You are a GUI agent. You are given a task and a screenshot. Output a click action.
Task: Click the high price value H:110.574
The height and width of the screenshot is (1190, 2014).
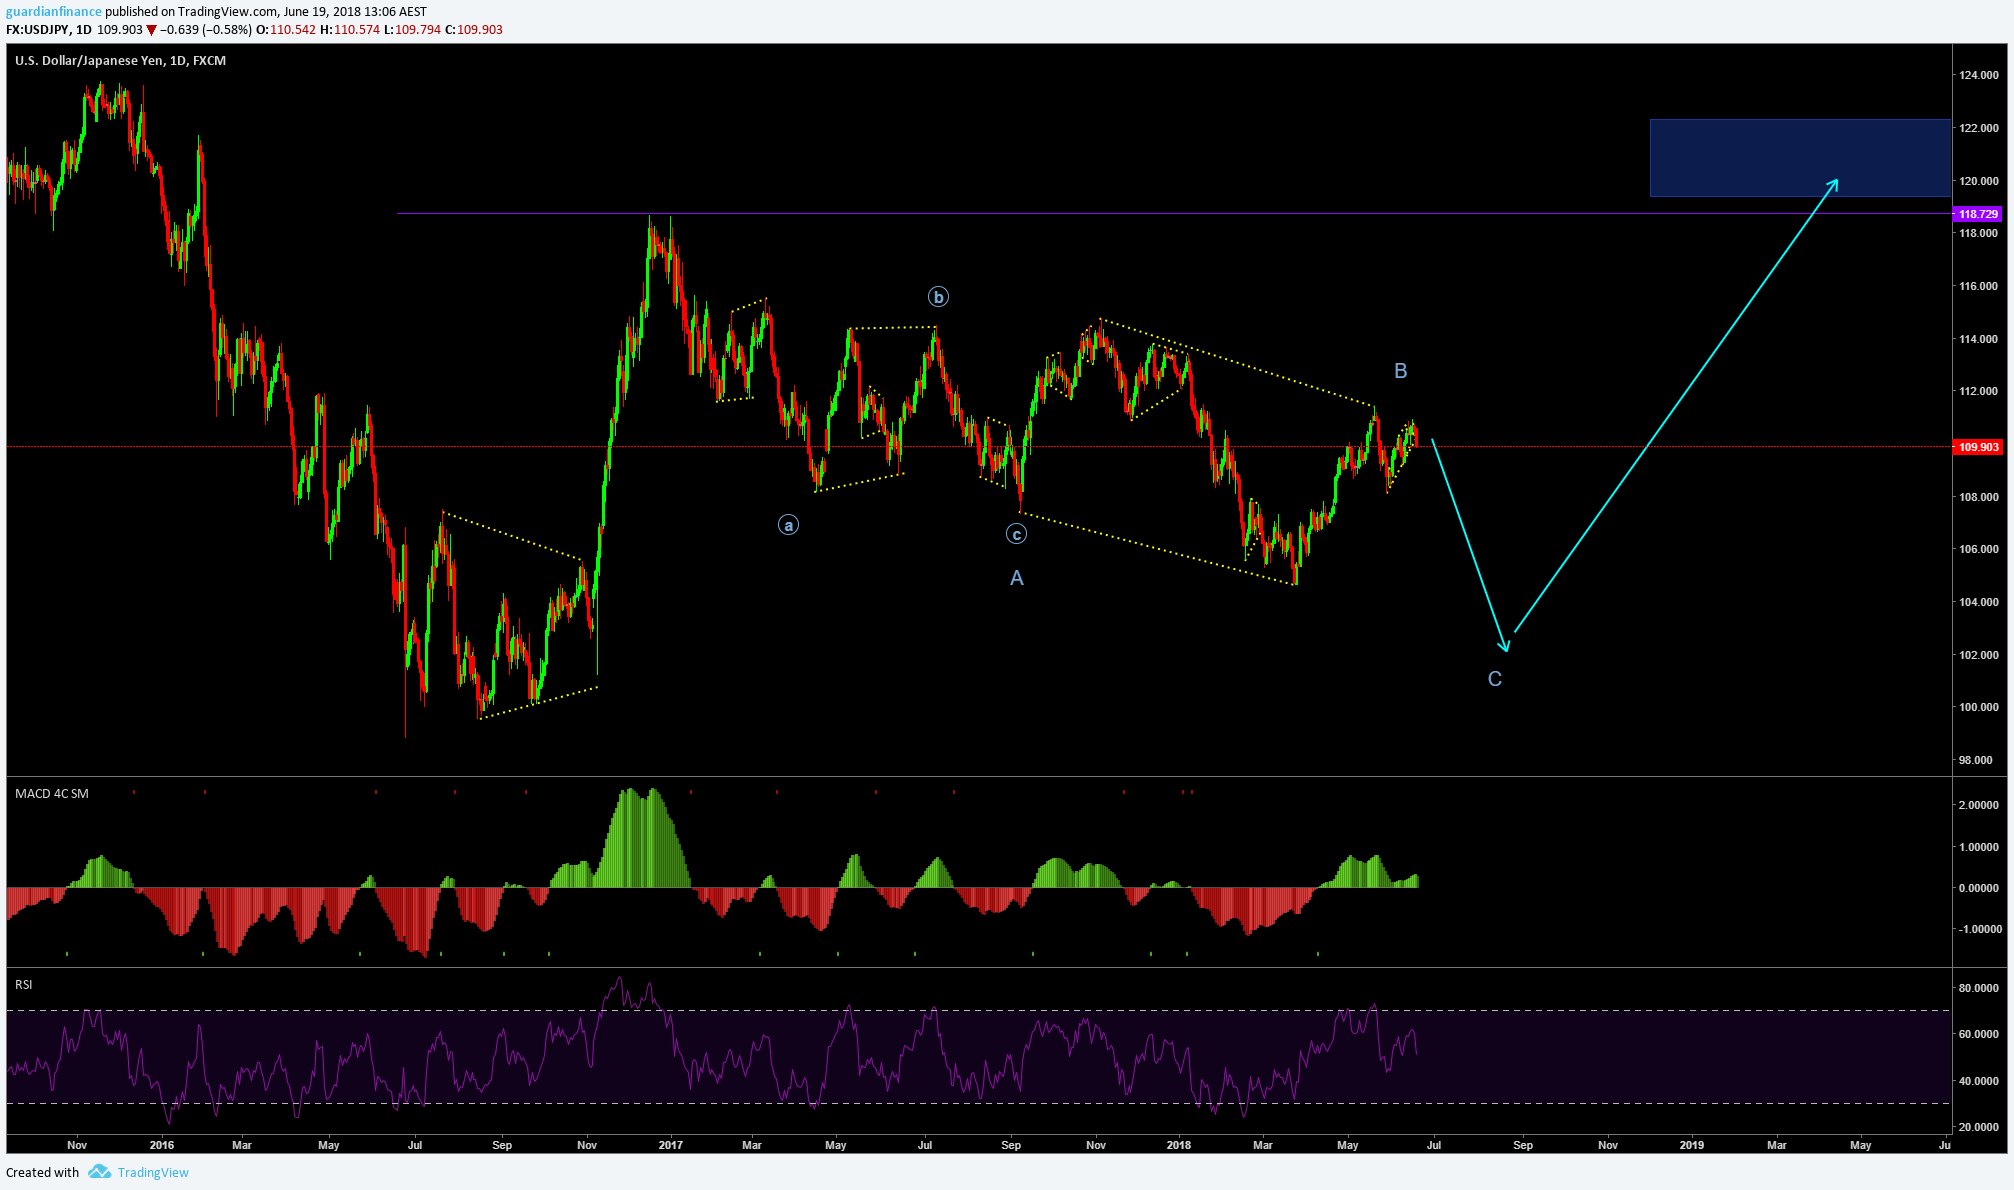[x=350, y=30]
